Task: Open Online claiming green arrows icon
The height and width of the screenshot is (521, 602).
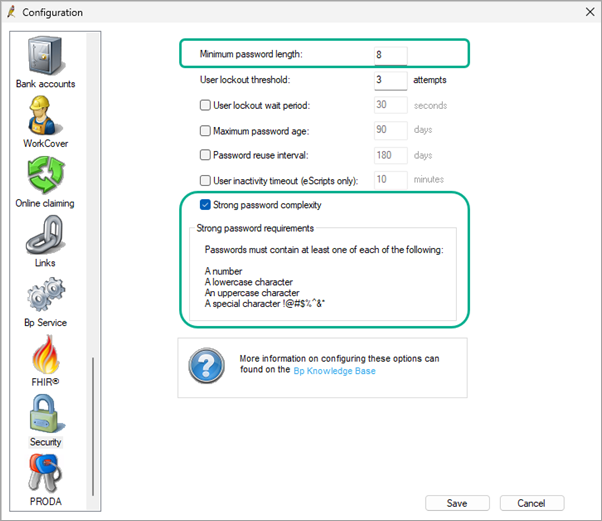Action: [46, 175]
